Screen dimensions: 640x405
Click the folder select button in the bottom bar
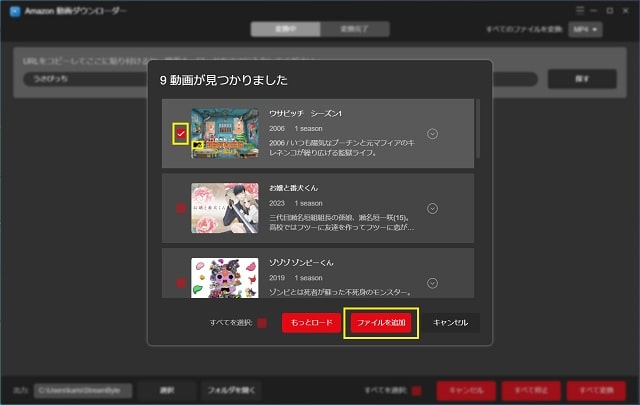coord(167,391)
